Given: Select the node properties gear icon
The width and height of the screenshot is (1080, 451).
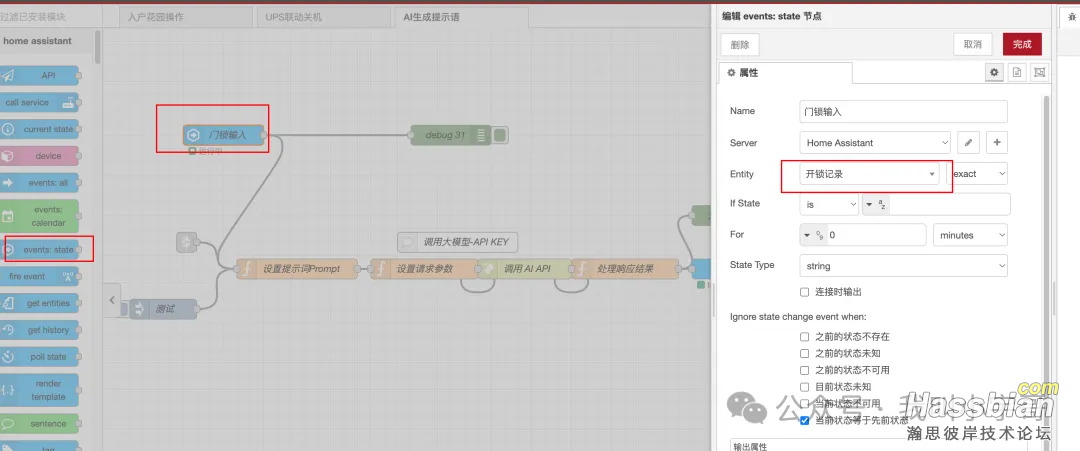Looking at the screenshot, I should (994, 73).
